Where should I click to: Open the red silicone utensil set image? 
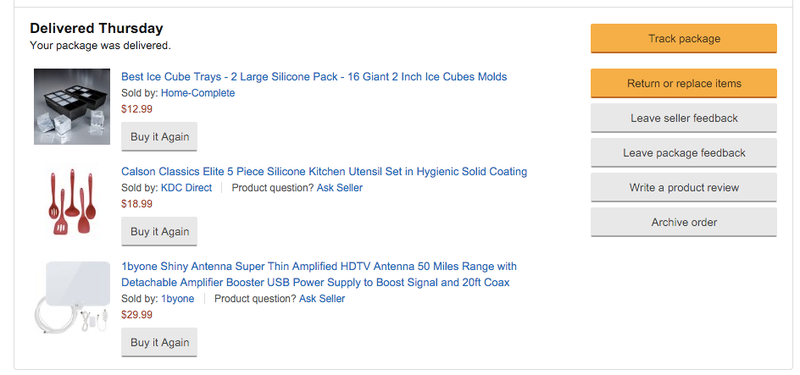pos(72,202)
